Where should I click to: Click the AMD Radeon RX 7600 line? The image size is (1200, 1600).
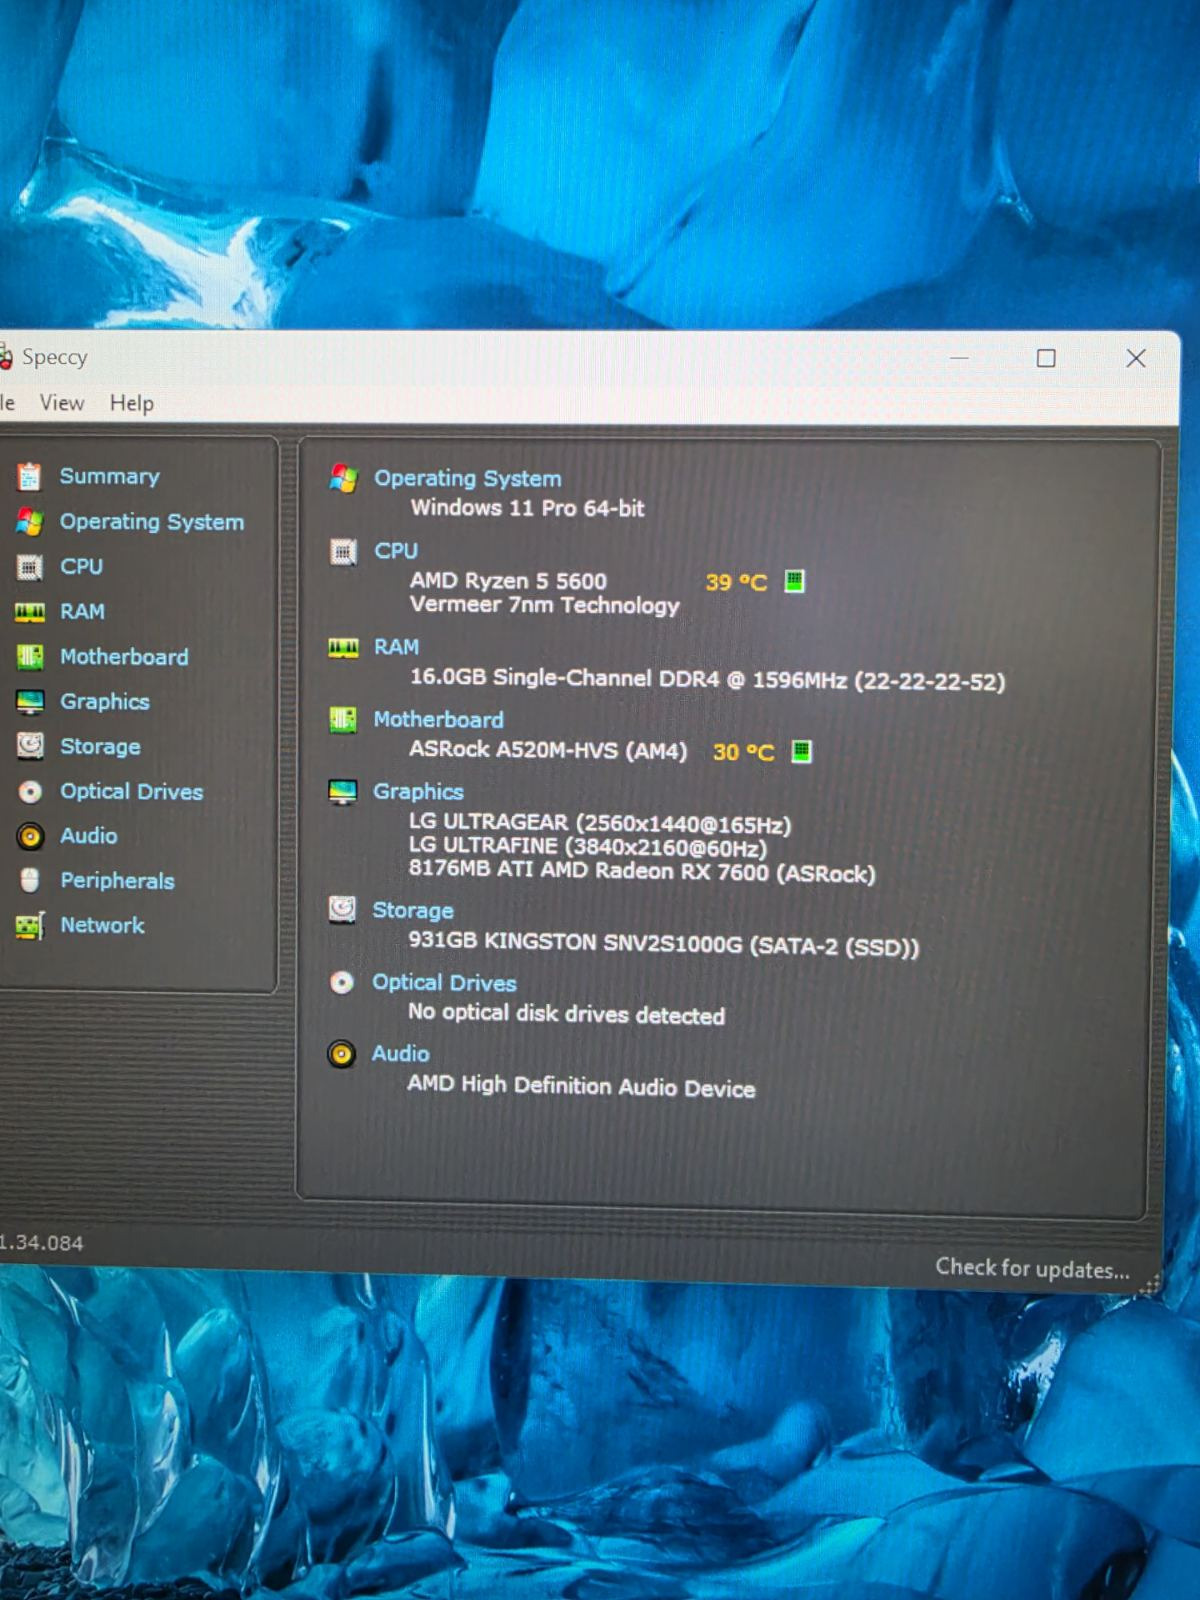tap(641, 871)
